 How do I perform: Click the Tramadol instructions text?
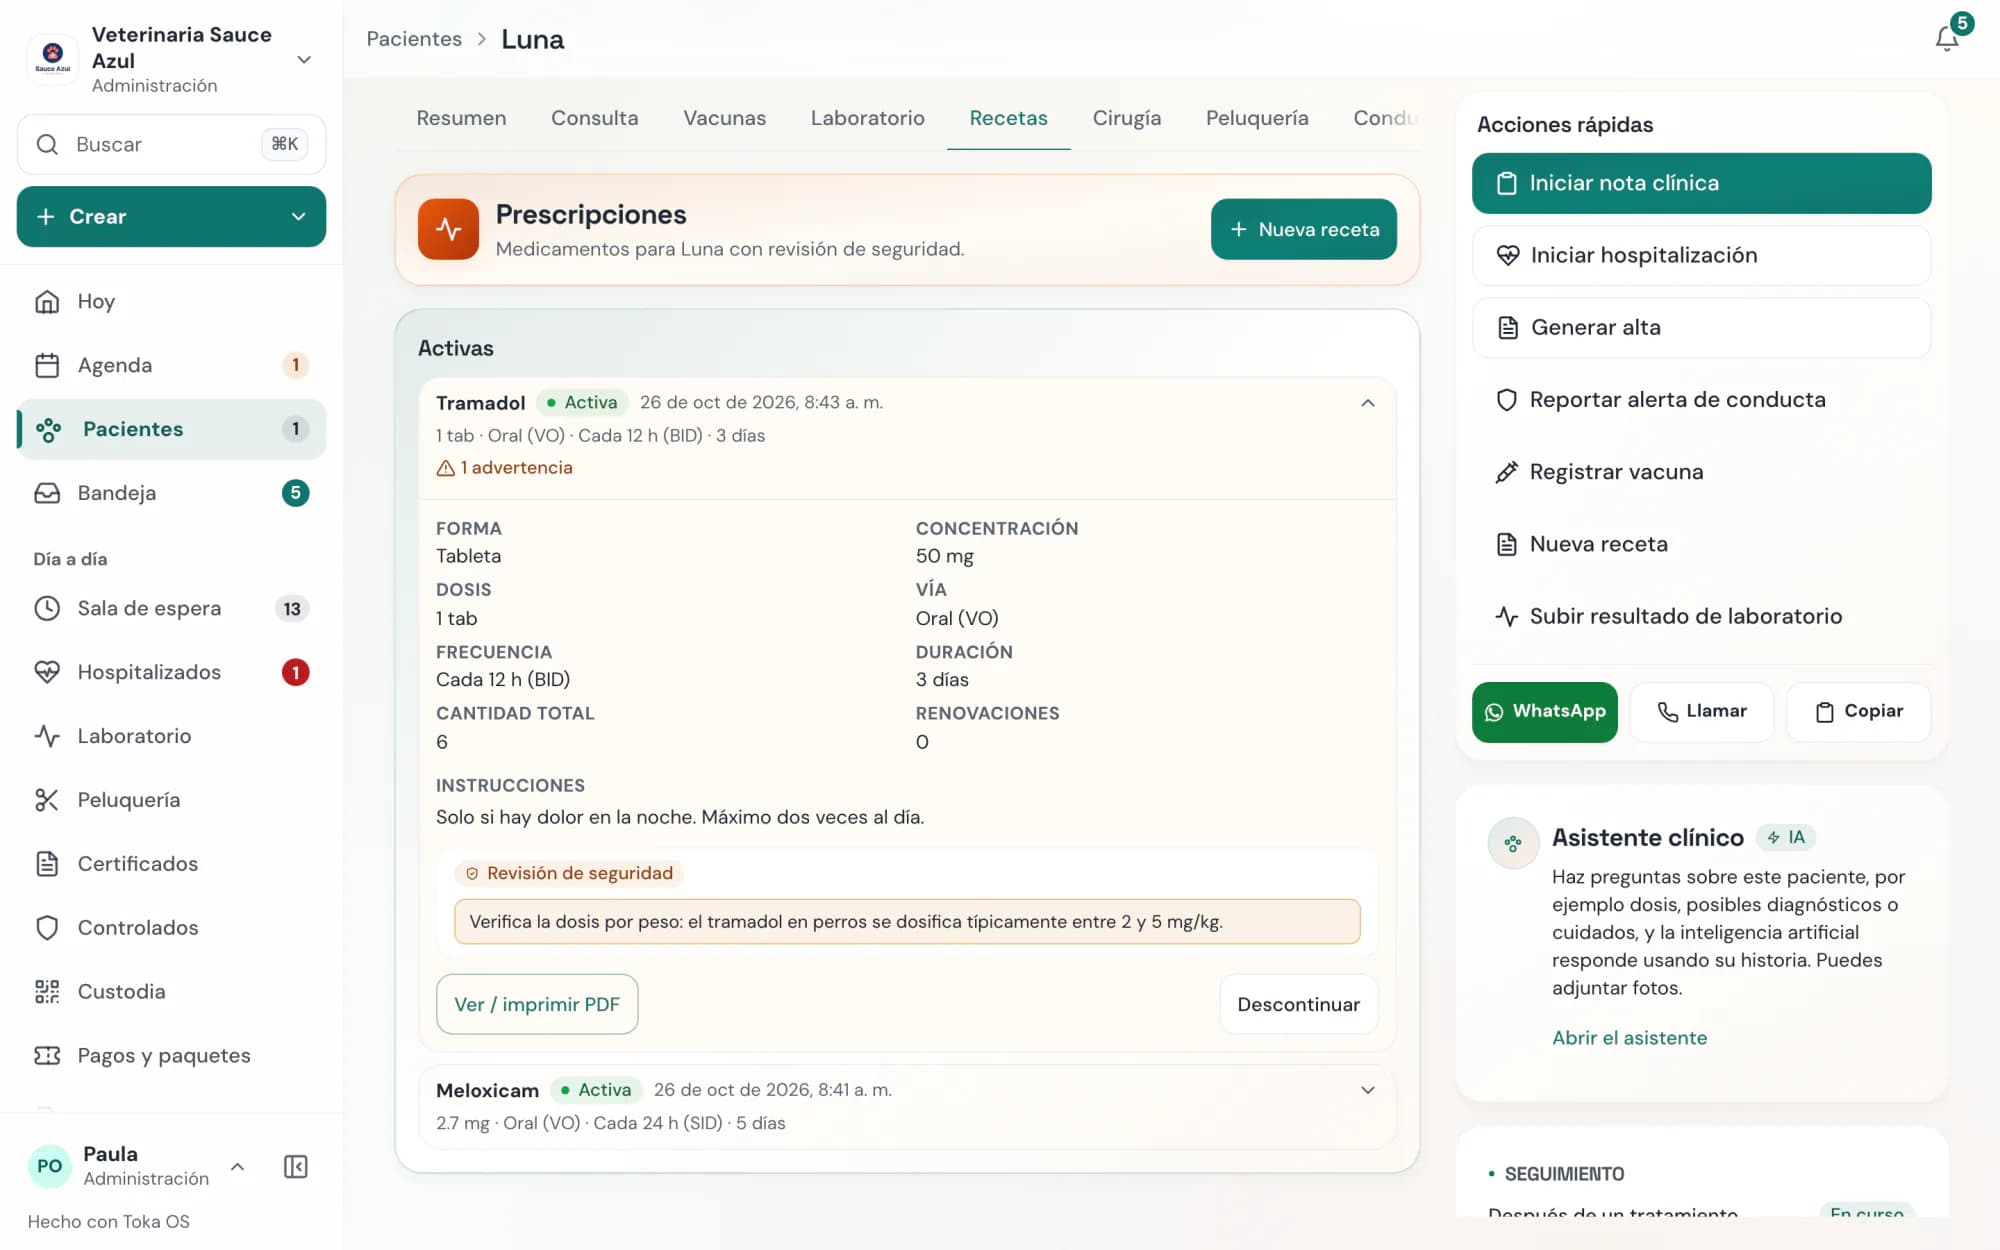(x=680, y=817)
